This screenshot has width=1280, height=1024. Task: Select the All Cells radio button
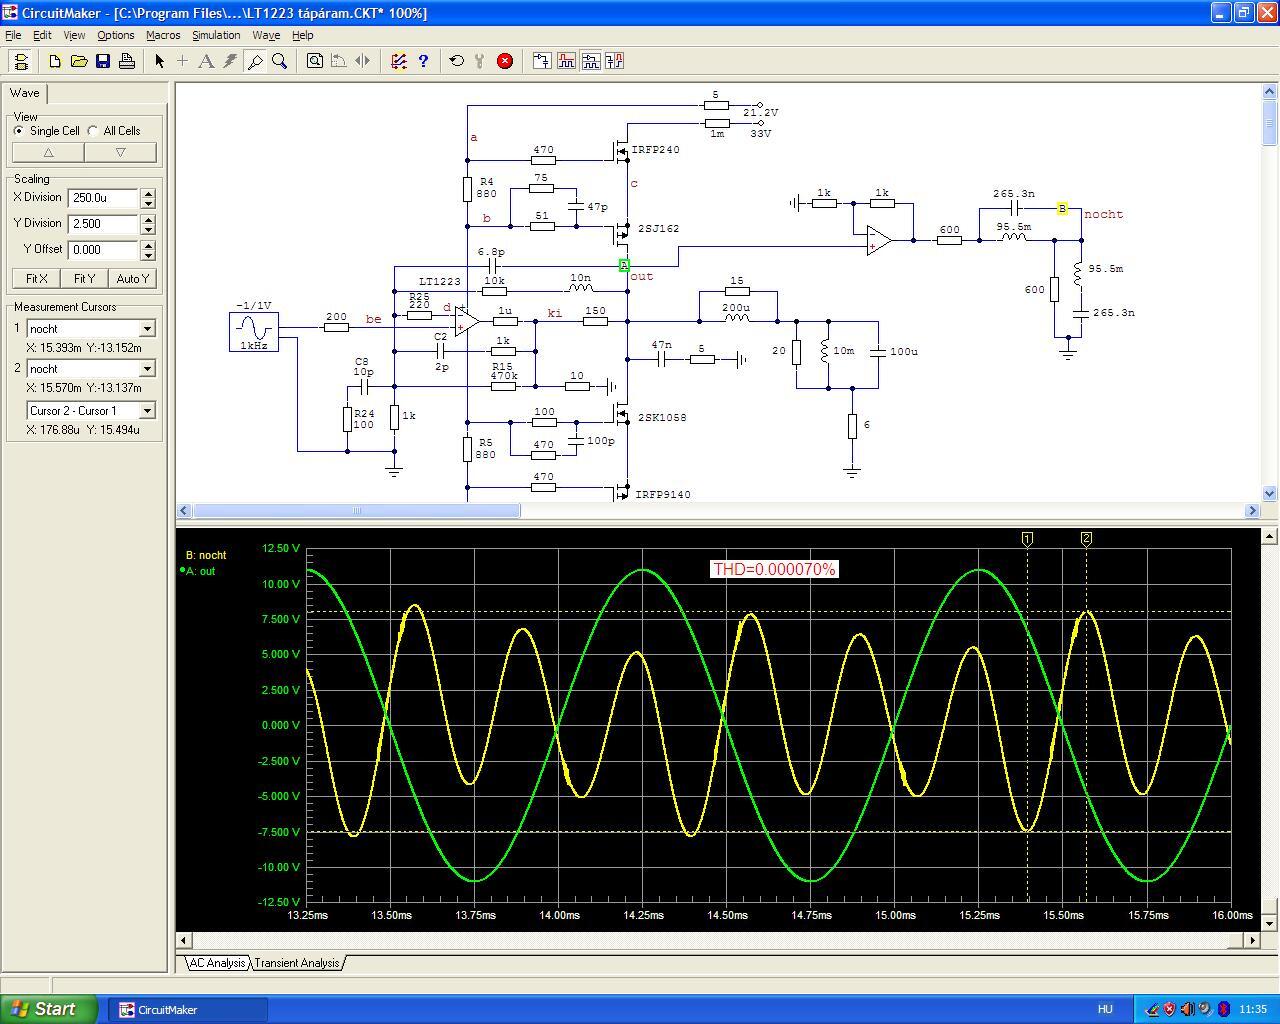(93, 131)
